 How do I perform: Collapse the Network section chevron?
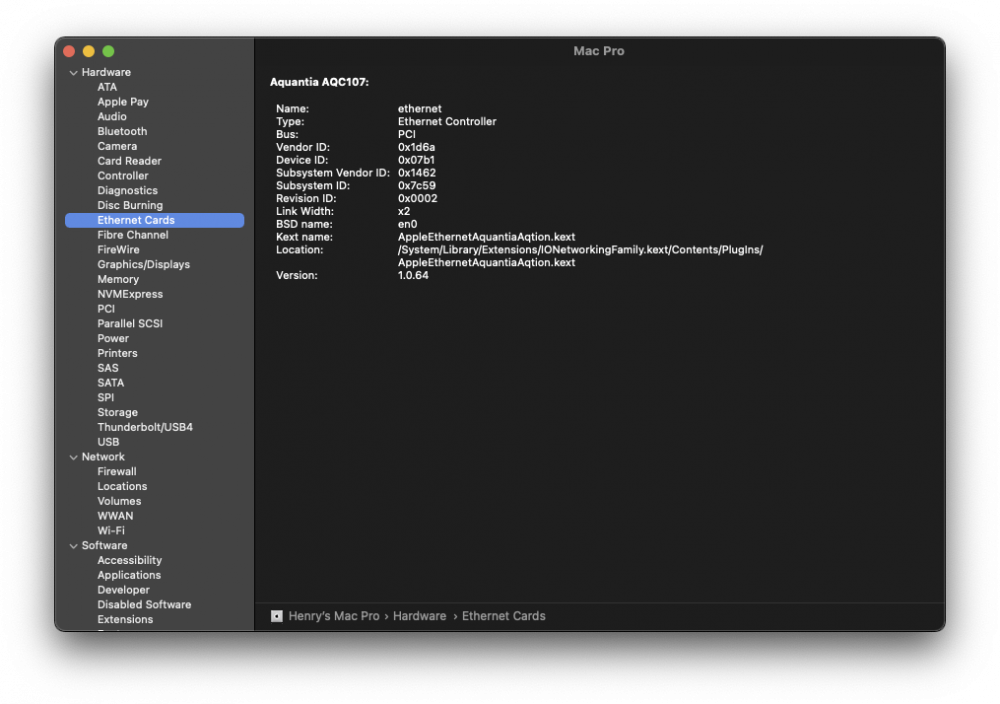(73, 457)
